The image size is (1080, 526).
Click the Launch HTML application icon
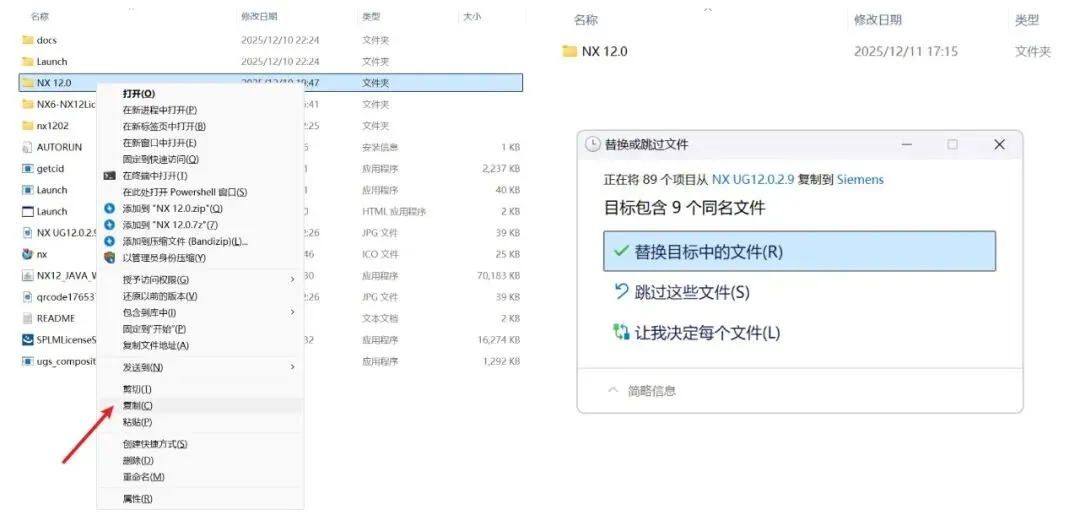[x=28, y=211]
